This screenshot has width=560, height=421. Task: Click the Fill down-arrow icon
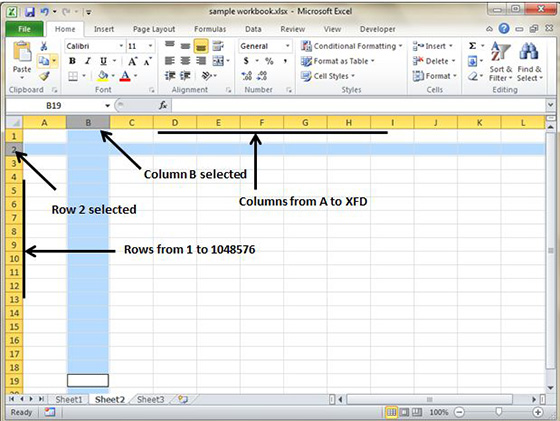pos(472,61)
